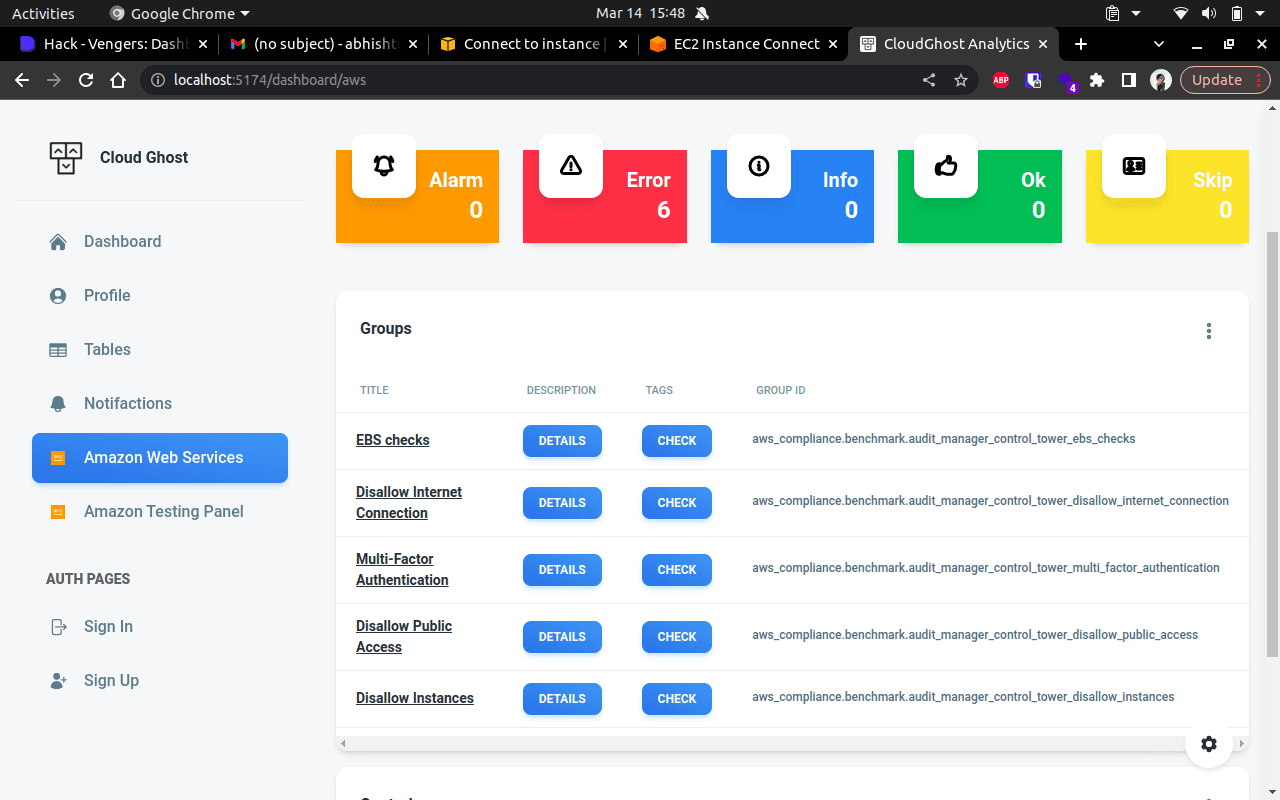This screenshot has width=1280, height=800.
Task: Switch to the Gmail (no subject) tab
Action: tap(324, 44)
